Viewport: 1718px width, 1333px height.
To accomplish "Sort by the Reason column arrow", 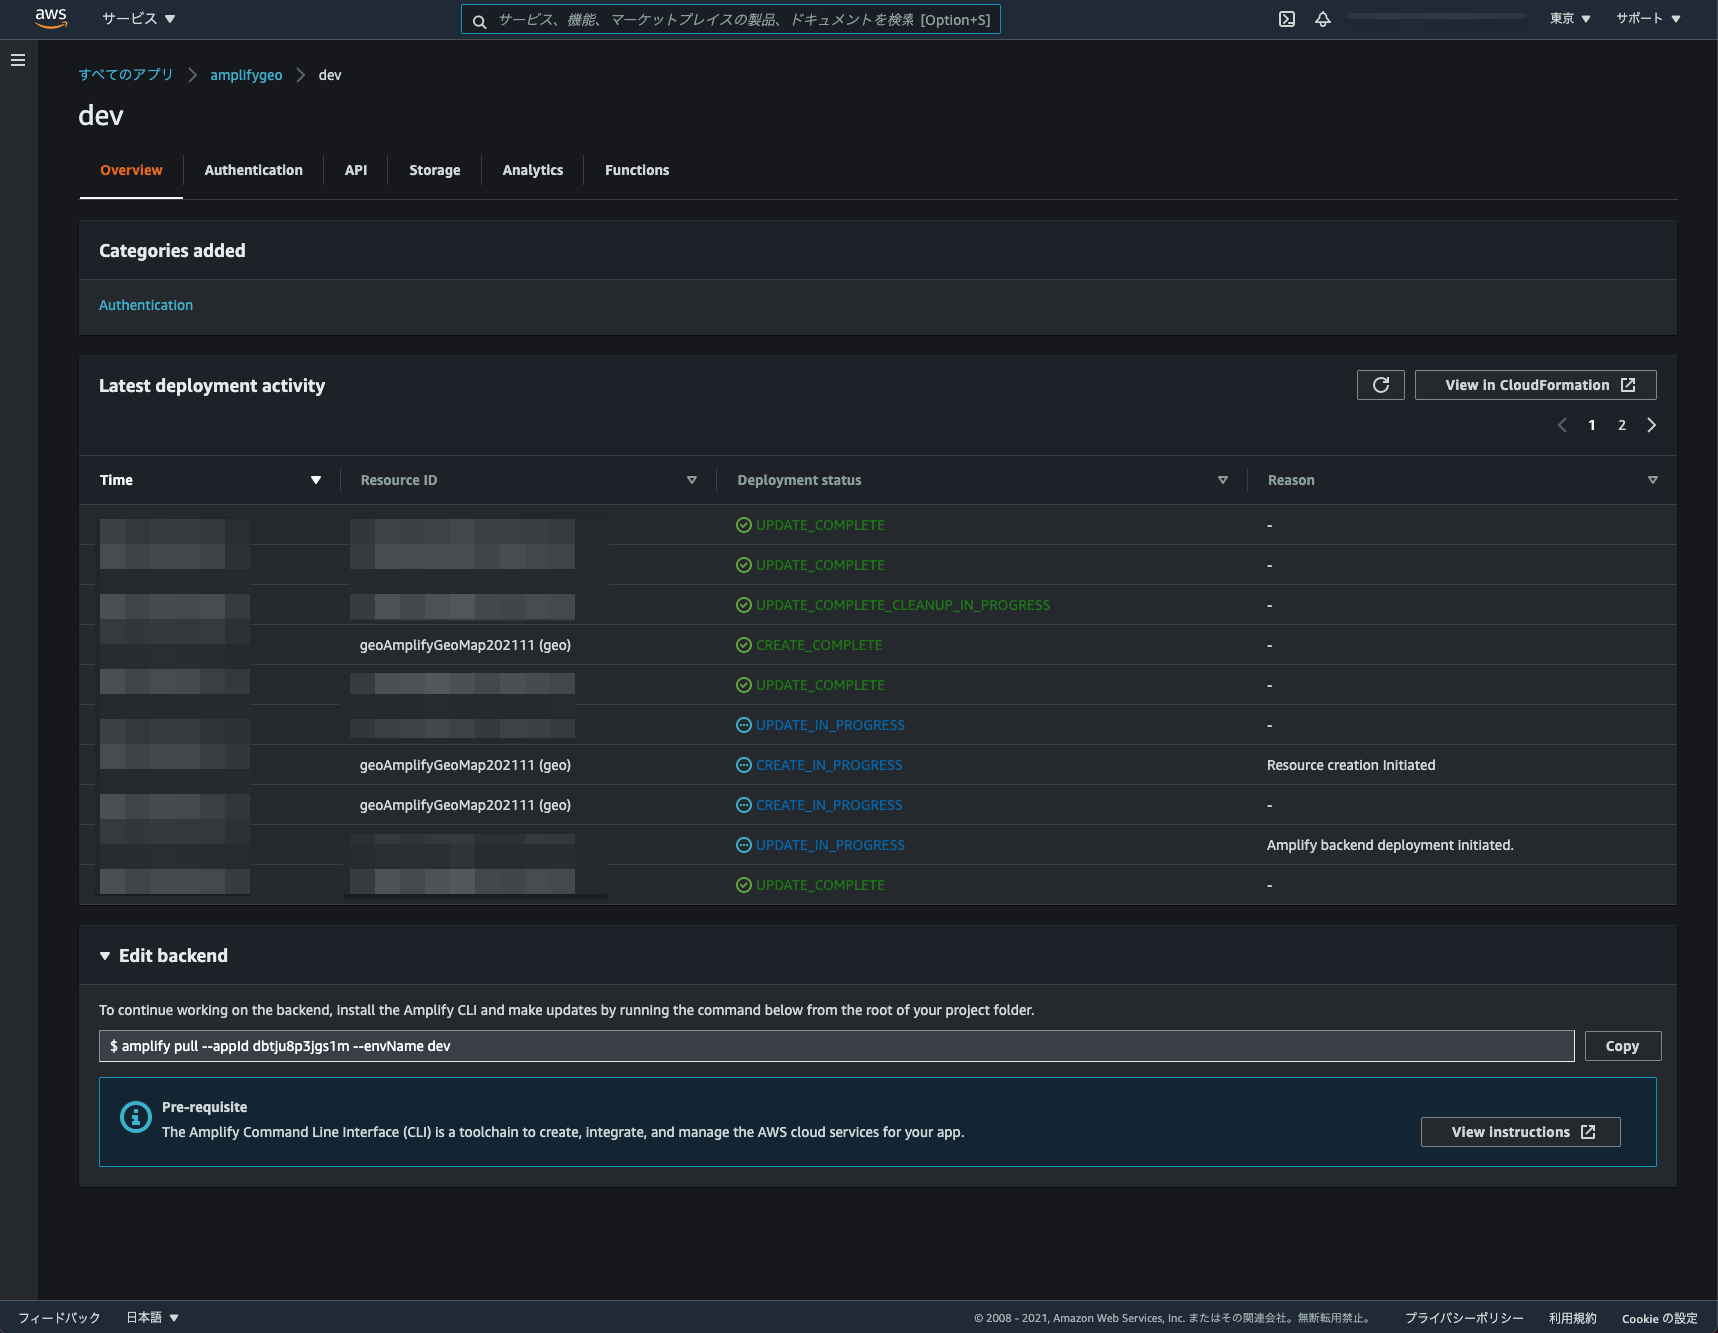I will coord(1653,480).
